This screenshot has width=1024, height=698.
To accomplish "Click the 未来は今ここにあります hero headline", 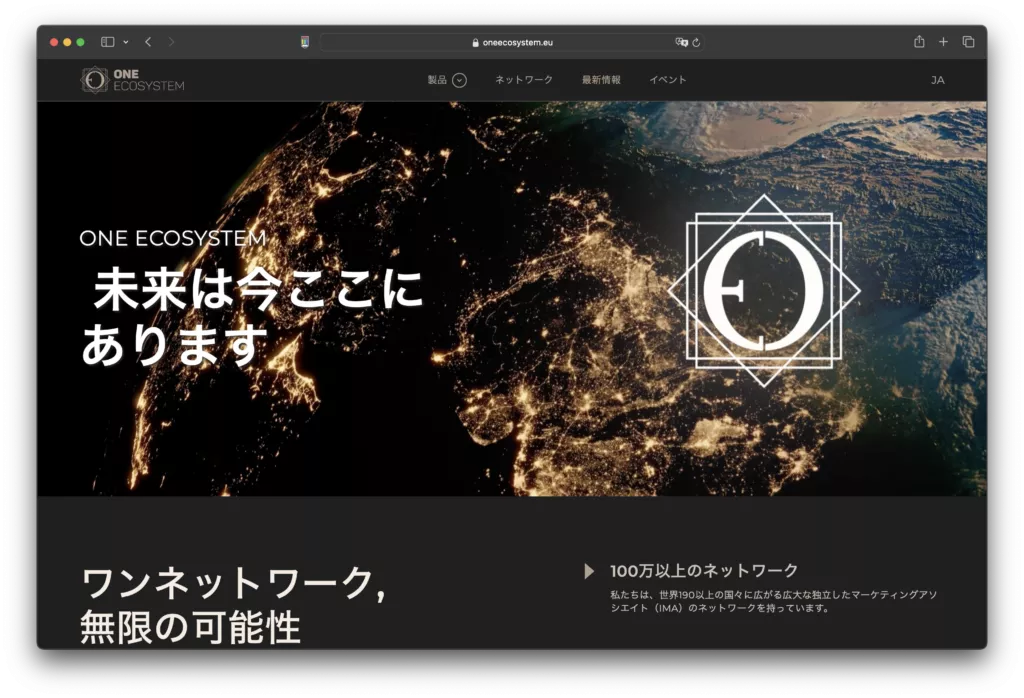I will 252,316.
